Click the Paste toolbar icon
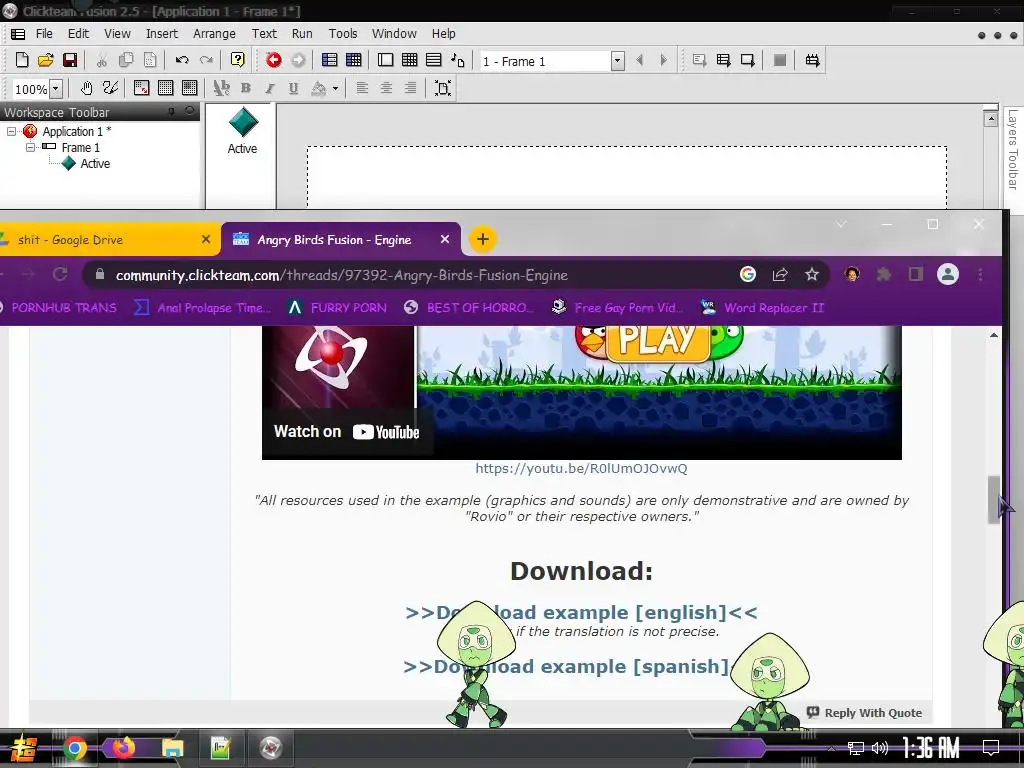Screen dimensions: 1024x768 [150, 60]
